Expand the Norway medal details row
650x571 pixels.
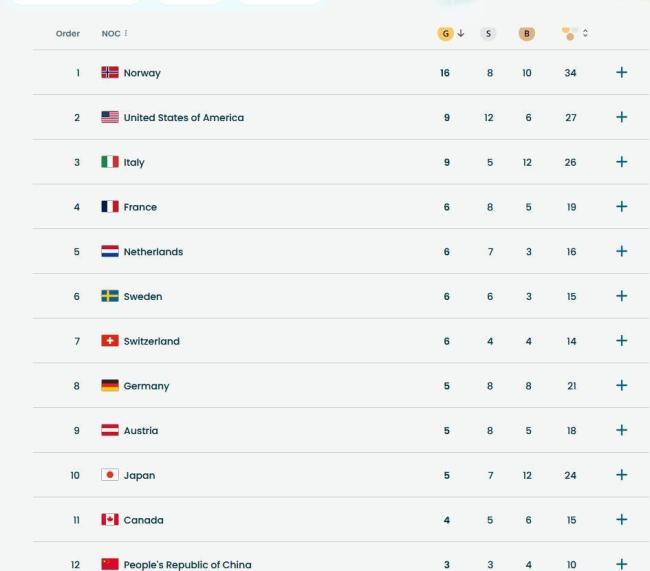(622, 73)
